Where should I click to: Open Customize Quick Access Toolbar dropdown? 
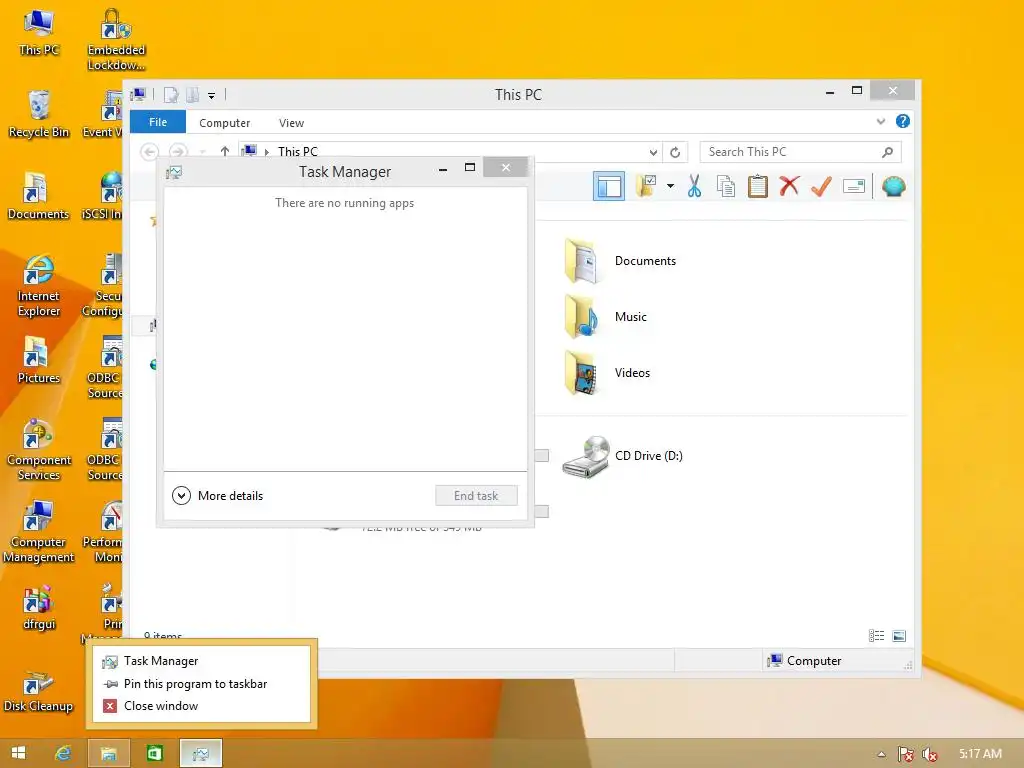212,96
